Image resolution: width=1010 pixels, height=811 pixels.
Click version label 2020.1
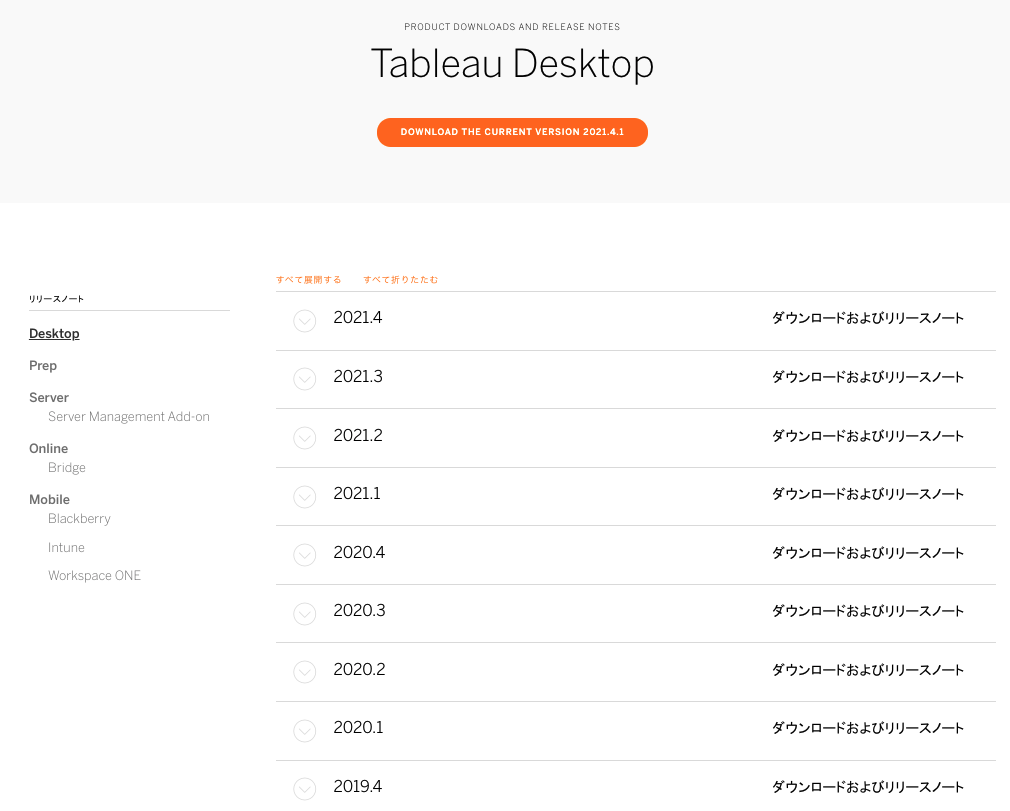358,727
